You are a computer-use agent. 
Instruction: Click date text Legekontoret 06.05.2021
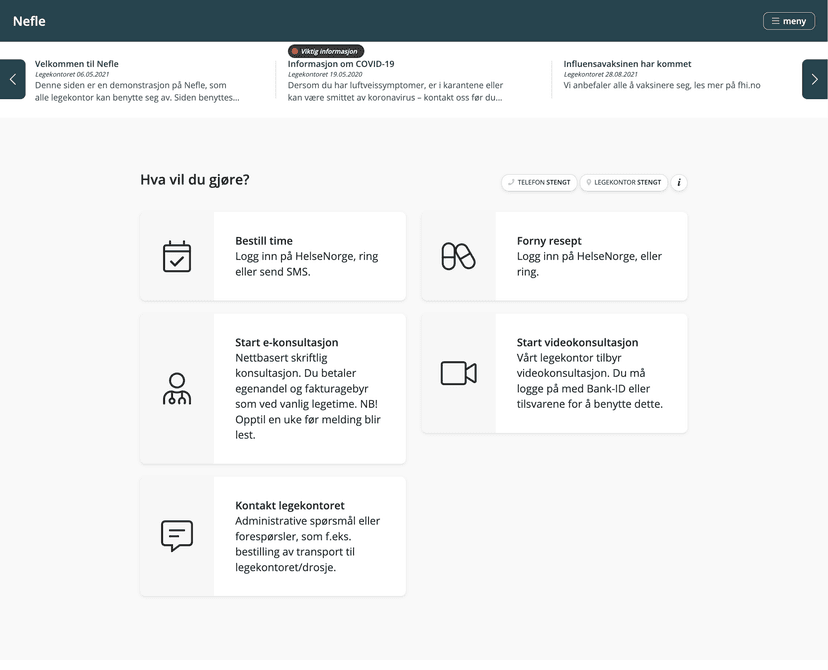tap(72, 74)
